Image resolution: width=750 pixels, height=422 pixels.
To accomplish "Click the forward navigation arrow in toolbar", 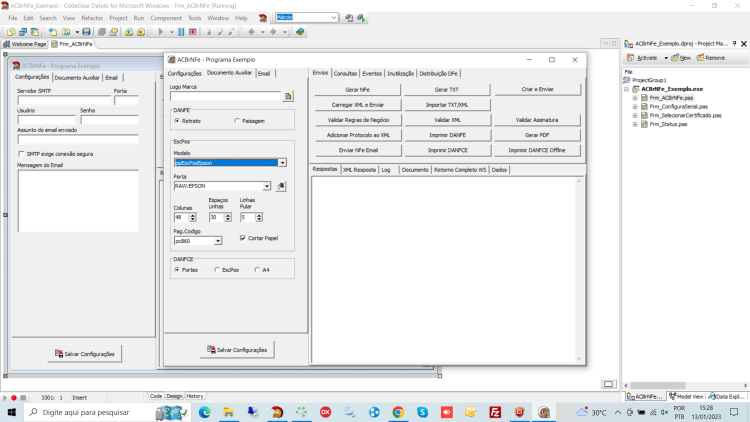I will point(273,32).
